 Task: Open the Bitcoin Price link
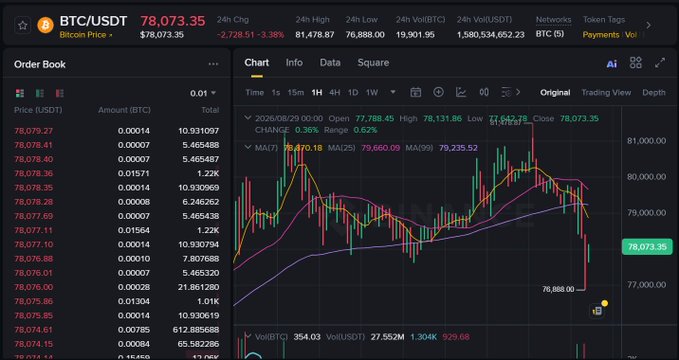coord(86,35)
